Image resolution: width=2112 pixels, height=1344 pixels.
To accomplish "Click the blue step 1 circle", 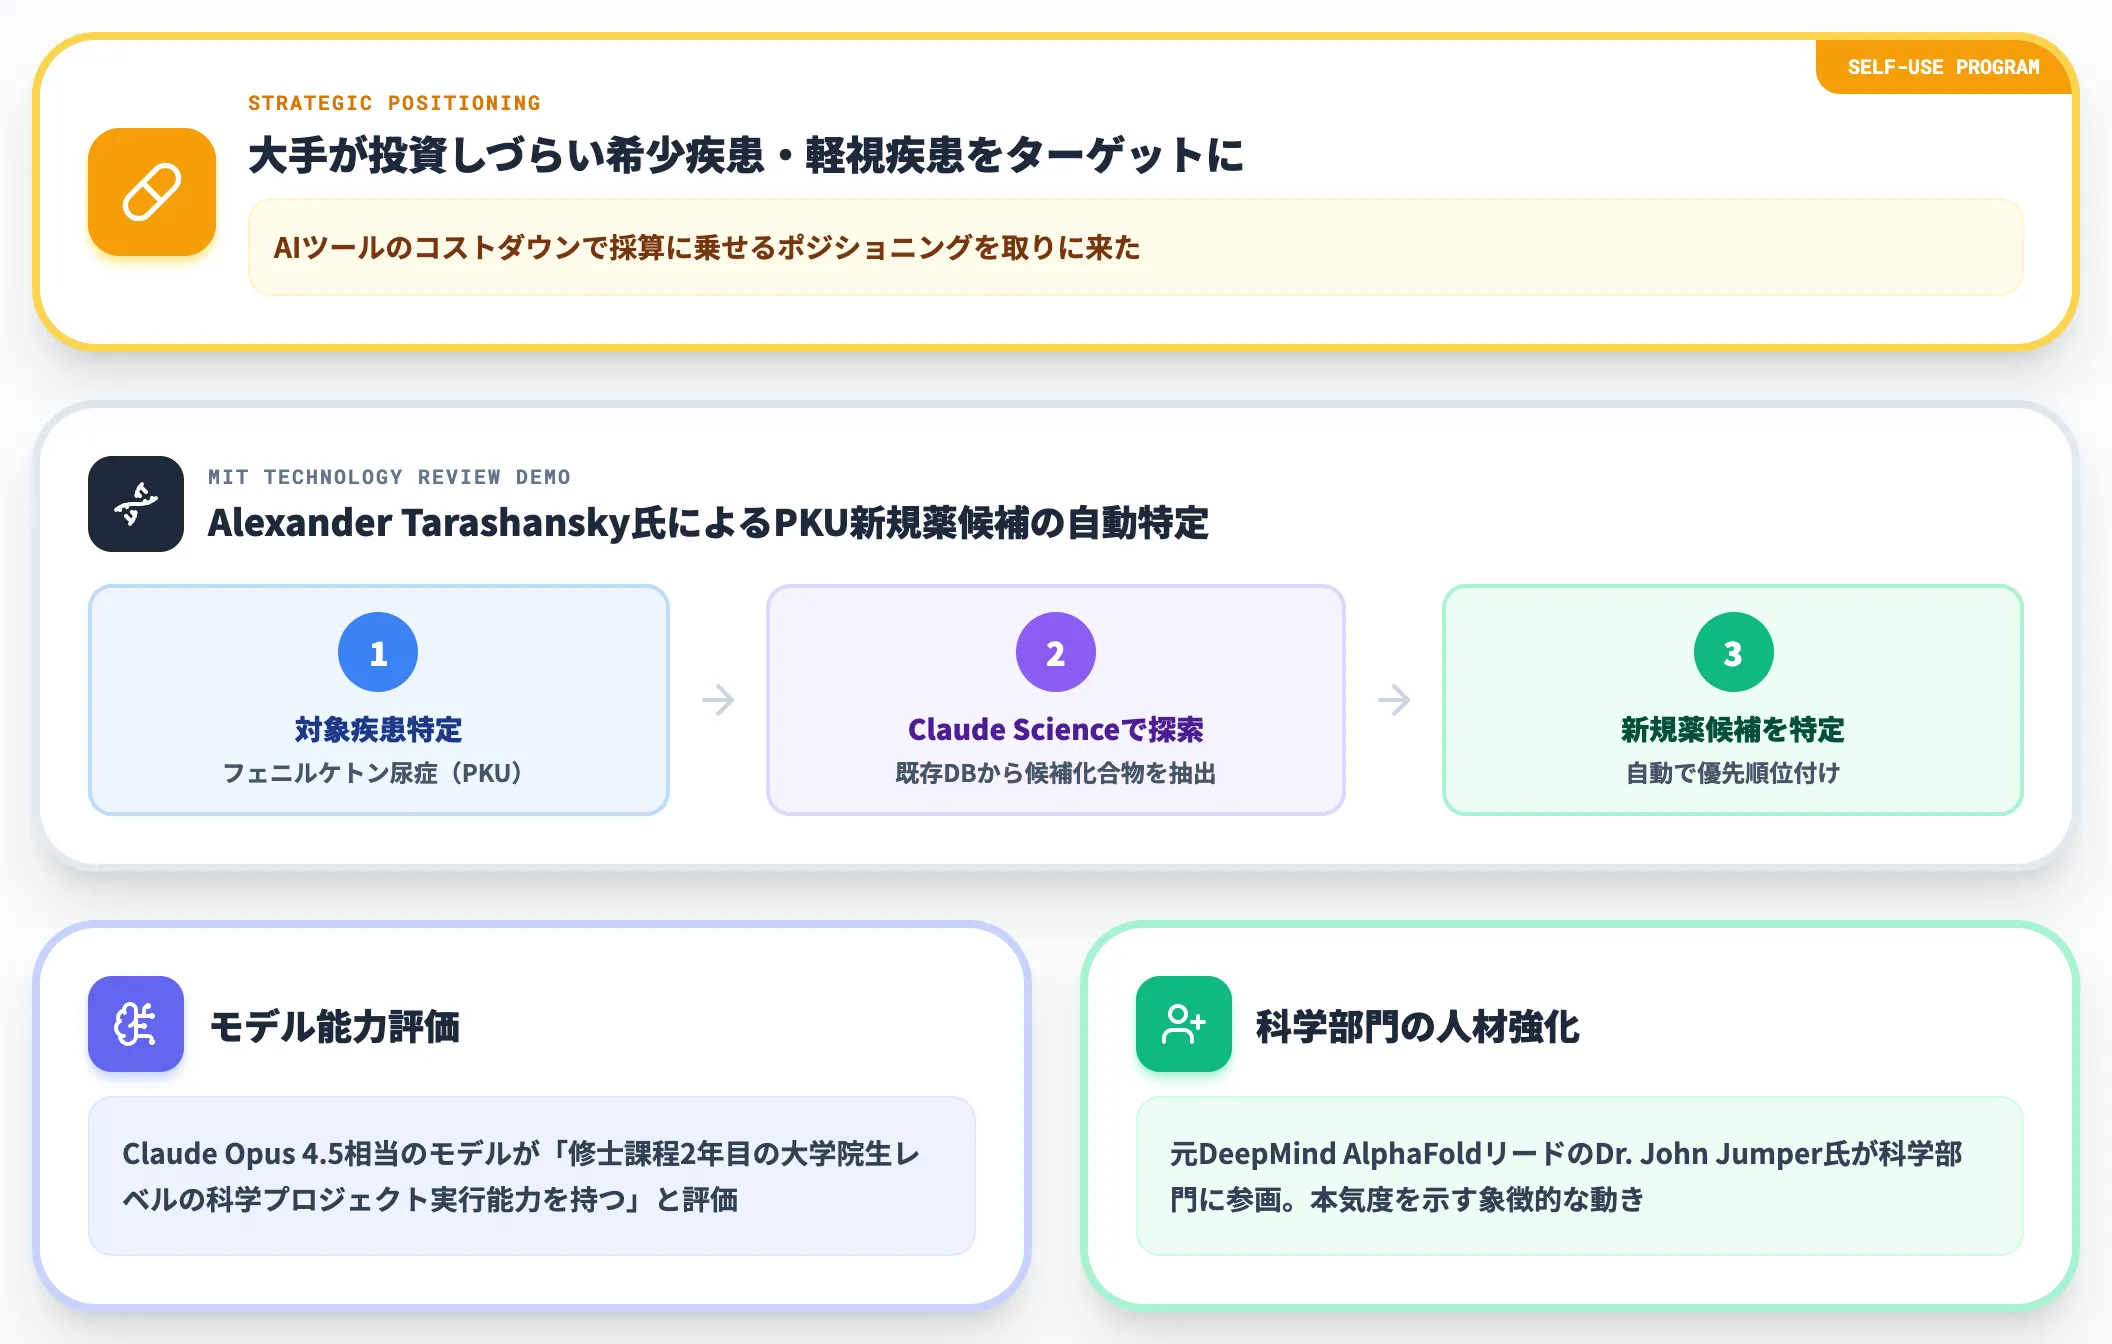I will [x=378, y=652].
